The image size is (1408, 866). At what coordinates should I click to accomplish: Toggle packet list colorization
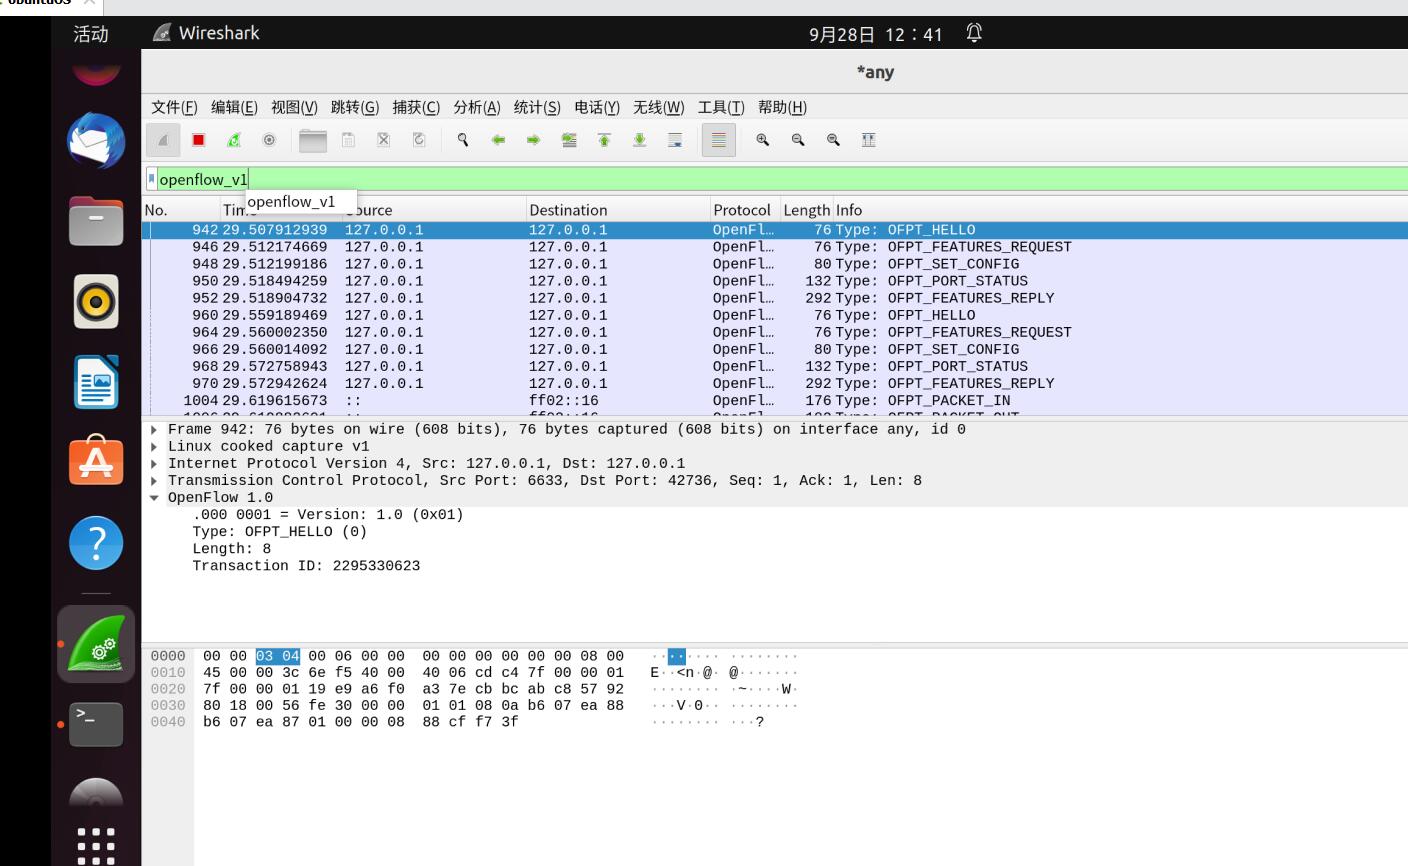tap(718, 140)
